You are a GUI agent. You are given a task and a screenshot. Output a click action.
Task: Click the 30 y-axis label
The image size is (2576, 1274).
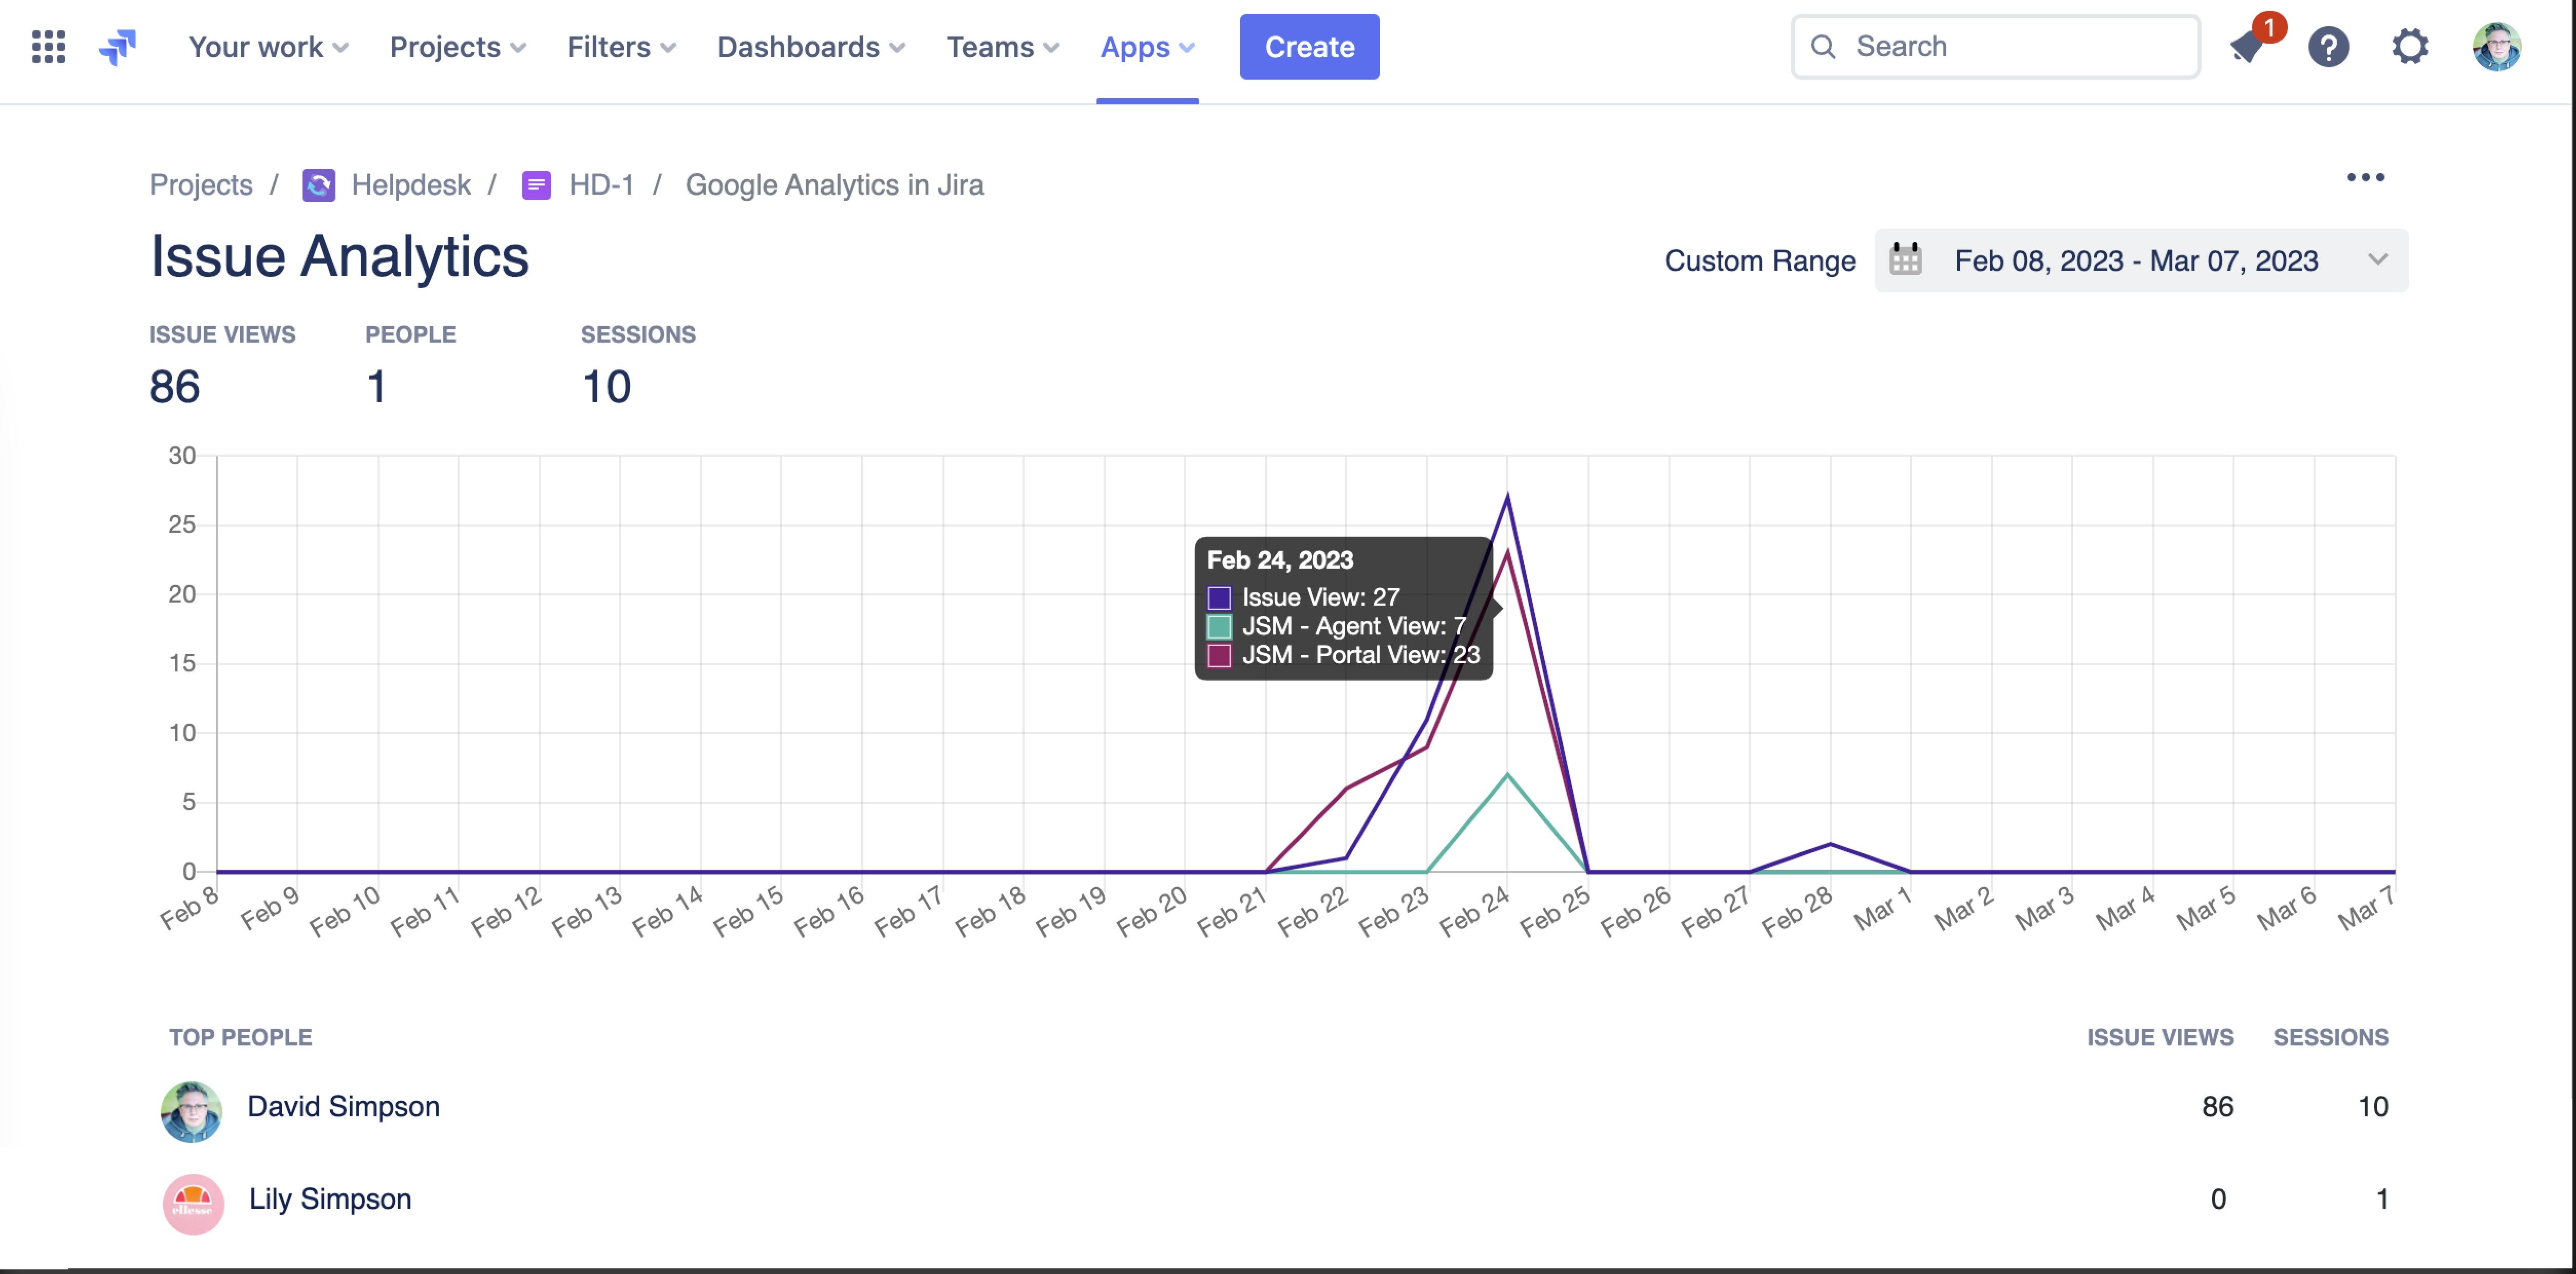pyautogui.click(x=182, y=456)
